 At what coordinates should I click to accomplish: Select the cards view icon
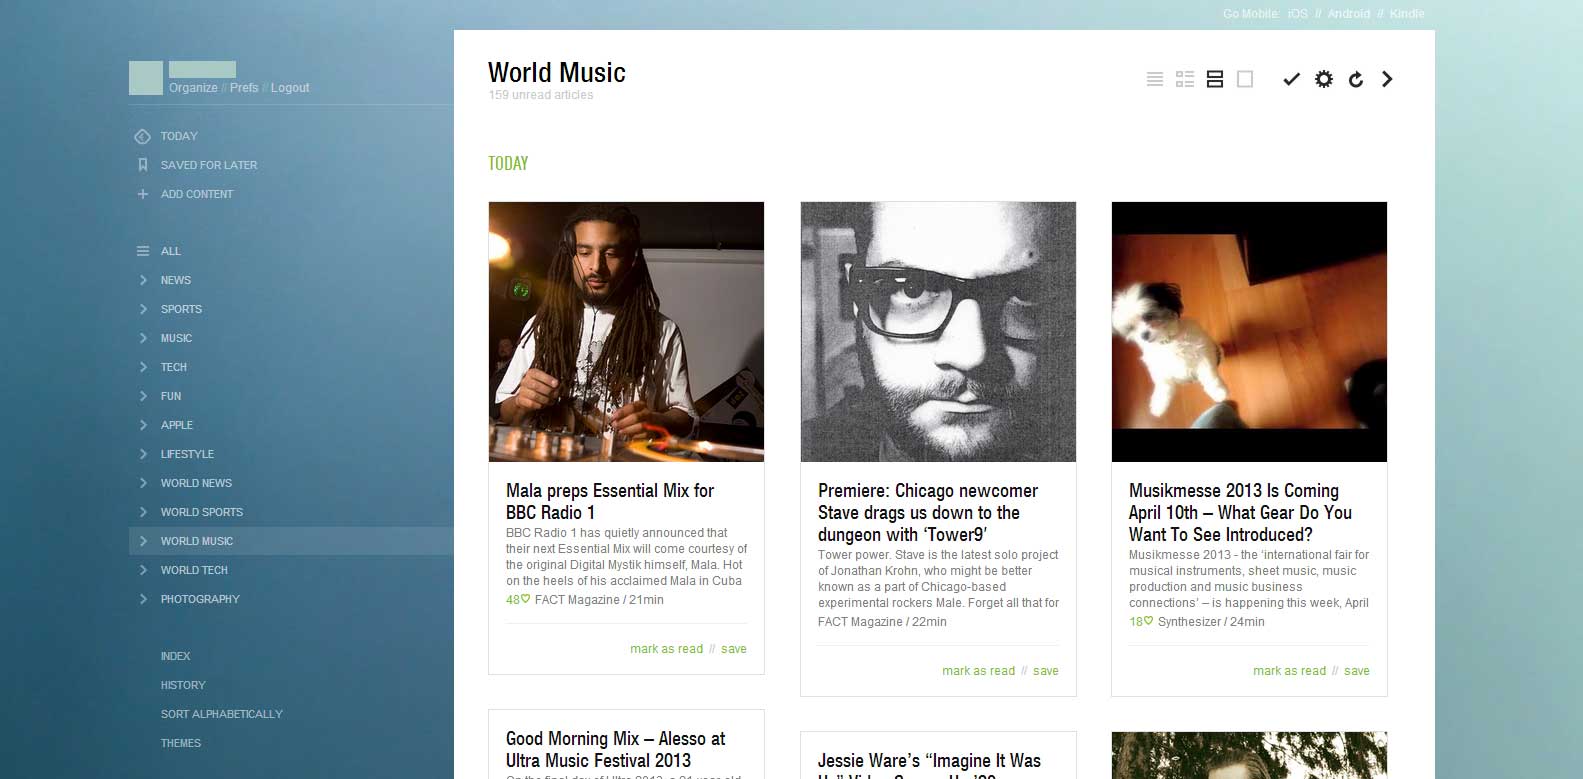coord(1215,79)
